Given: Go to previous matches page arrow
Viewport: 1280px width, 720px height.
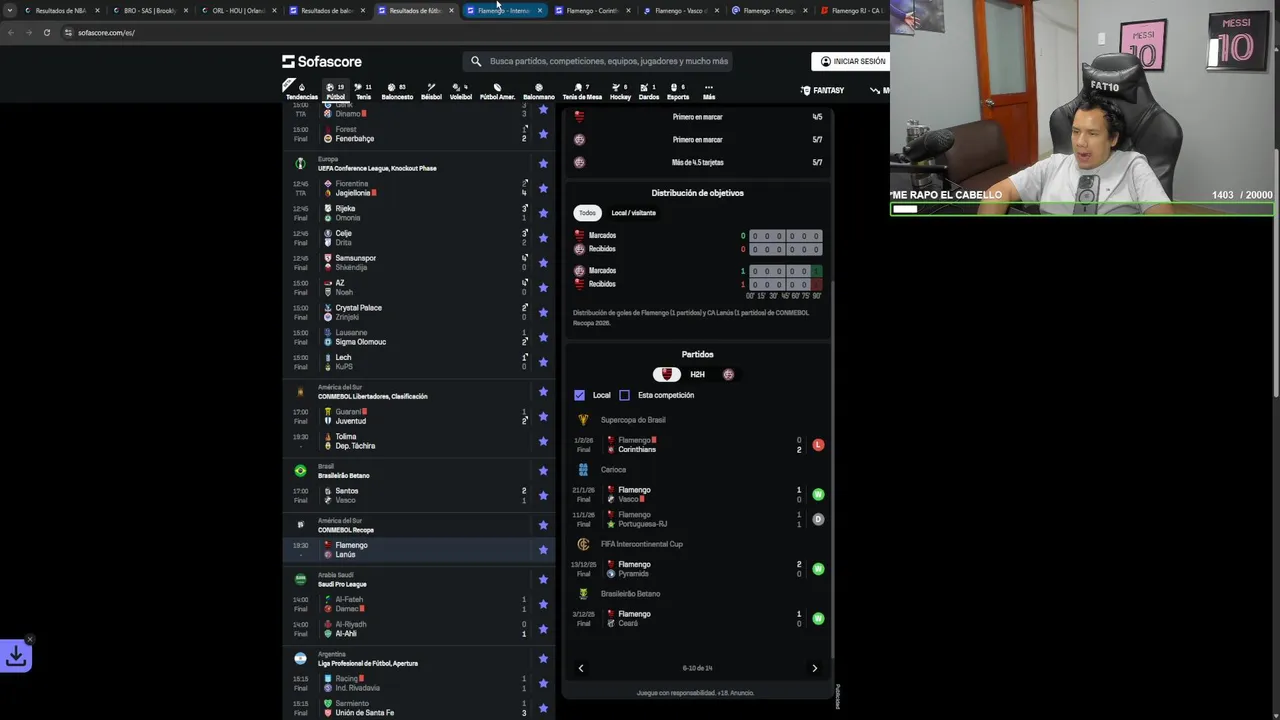Looking at the screenshot, I should tap(581, 668).
